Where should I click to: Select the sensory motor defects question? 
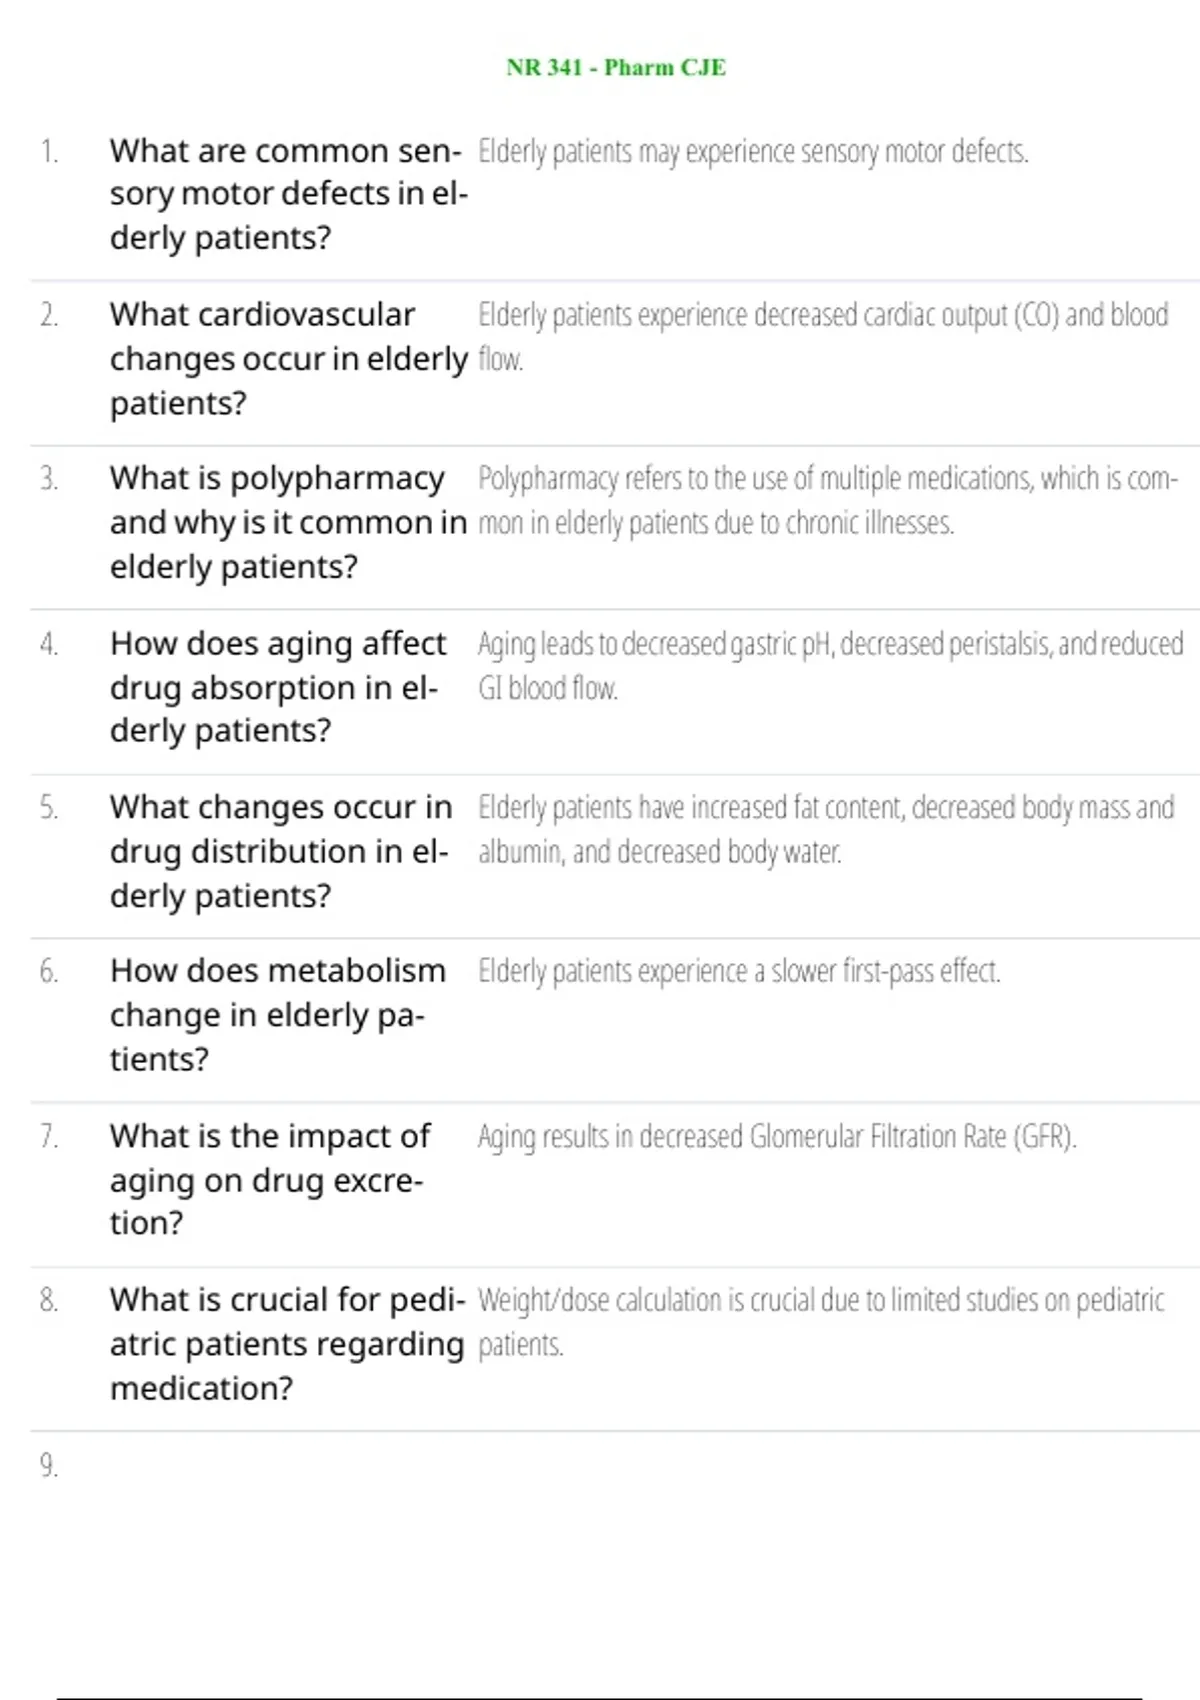coord(288,194)
